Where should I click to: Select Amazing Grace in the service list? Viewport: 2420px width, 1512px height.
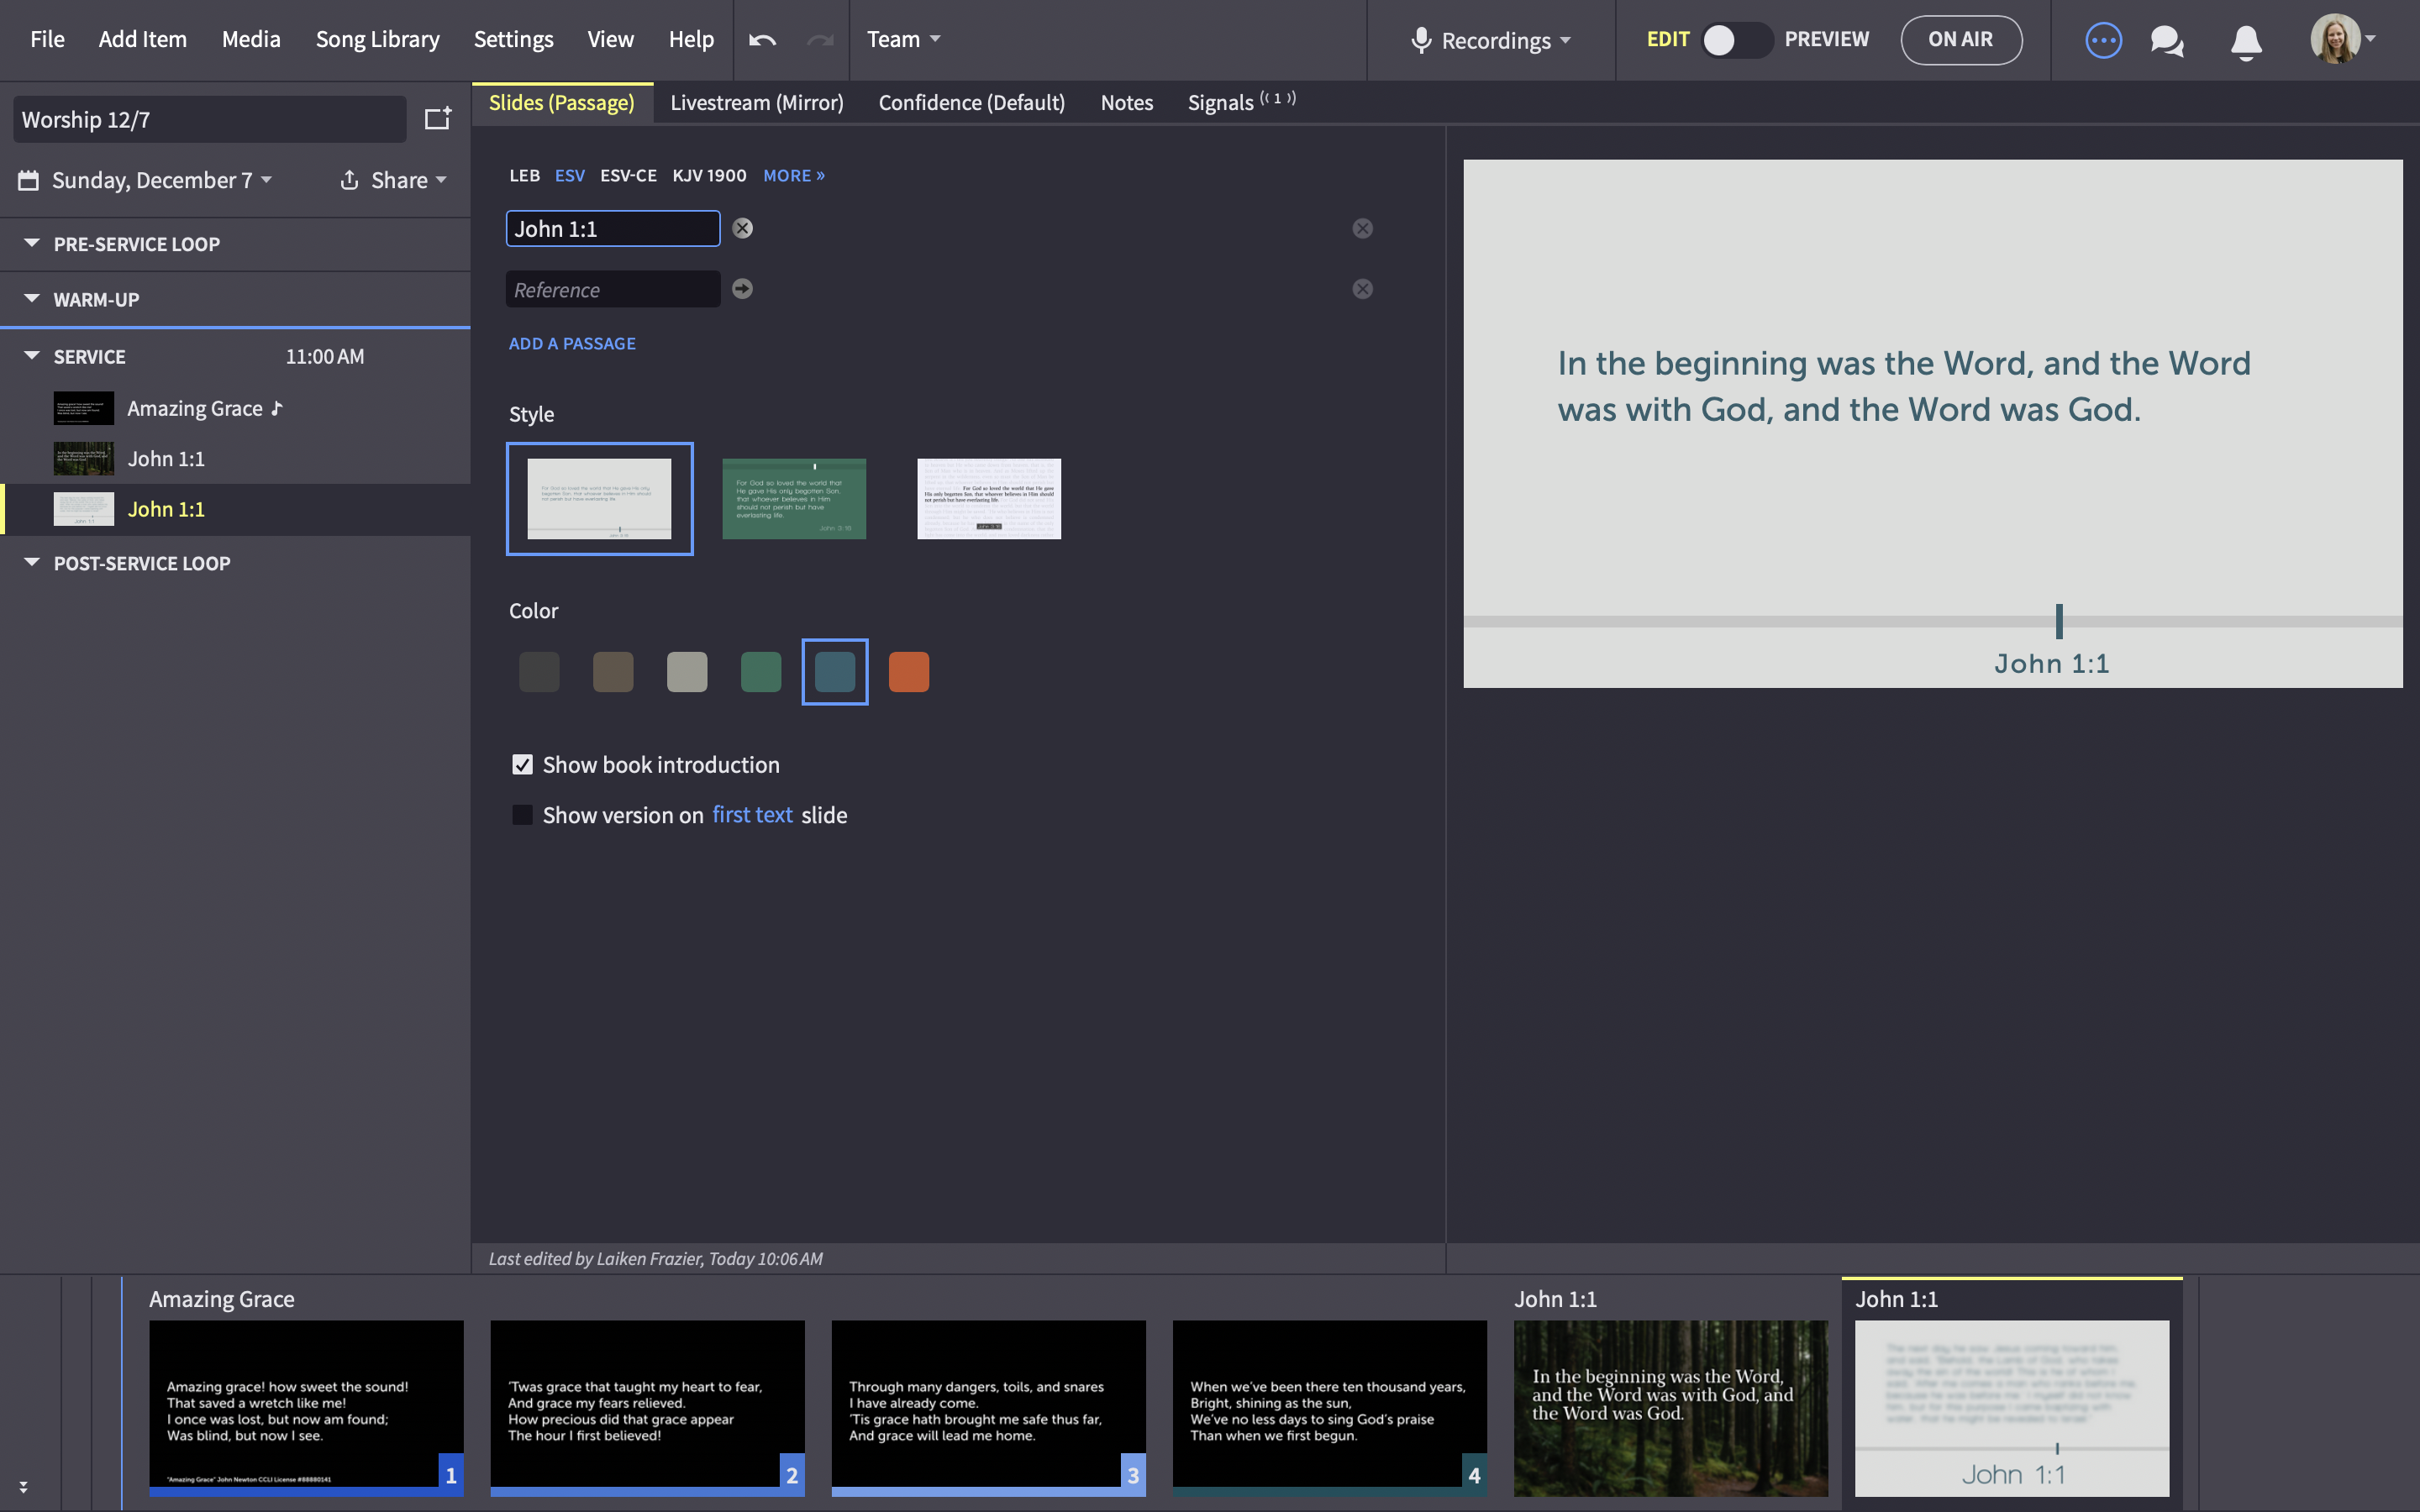click(x=235, y=408)
